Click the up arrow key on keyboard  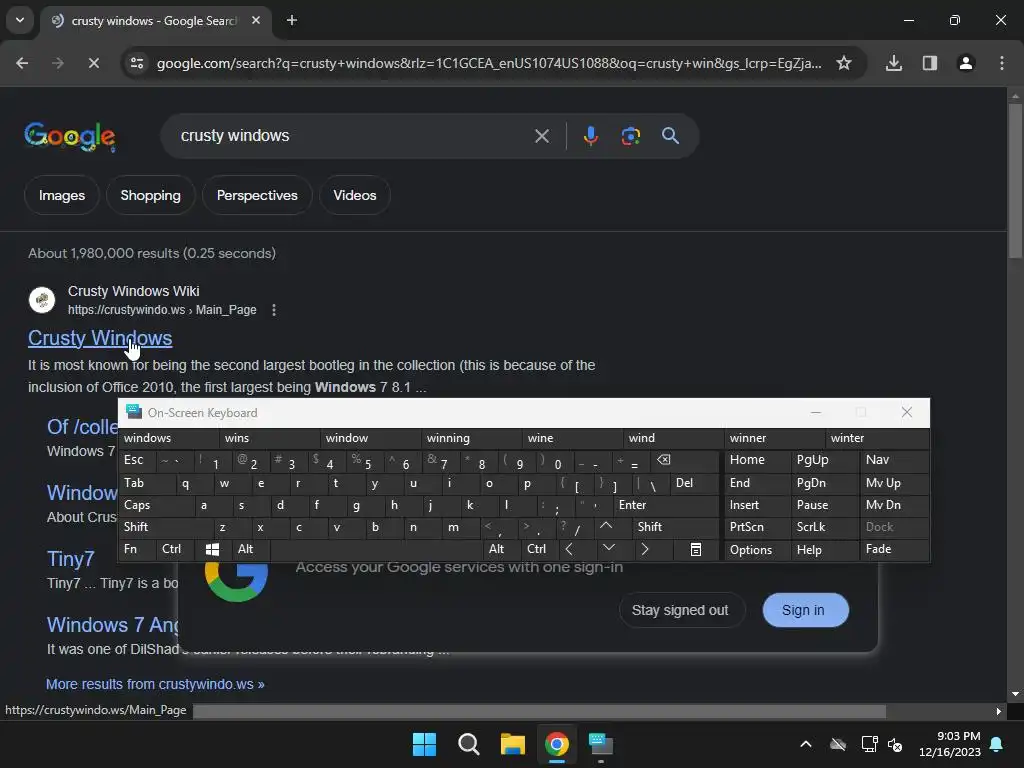(x=606, y=526)
